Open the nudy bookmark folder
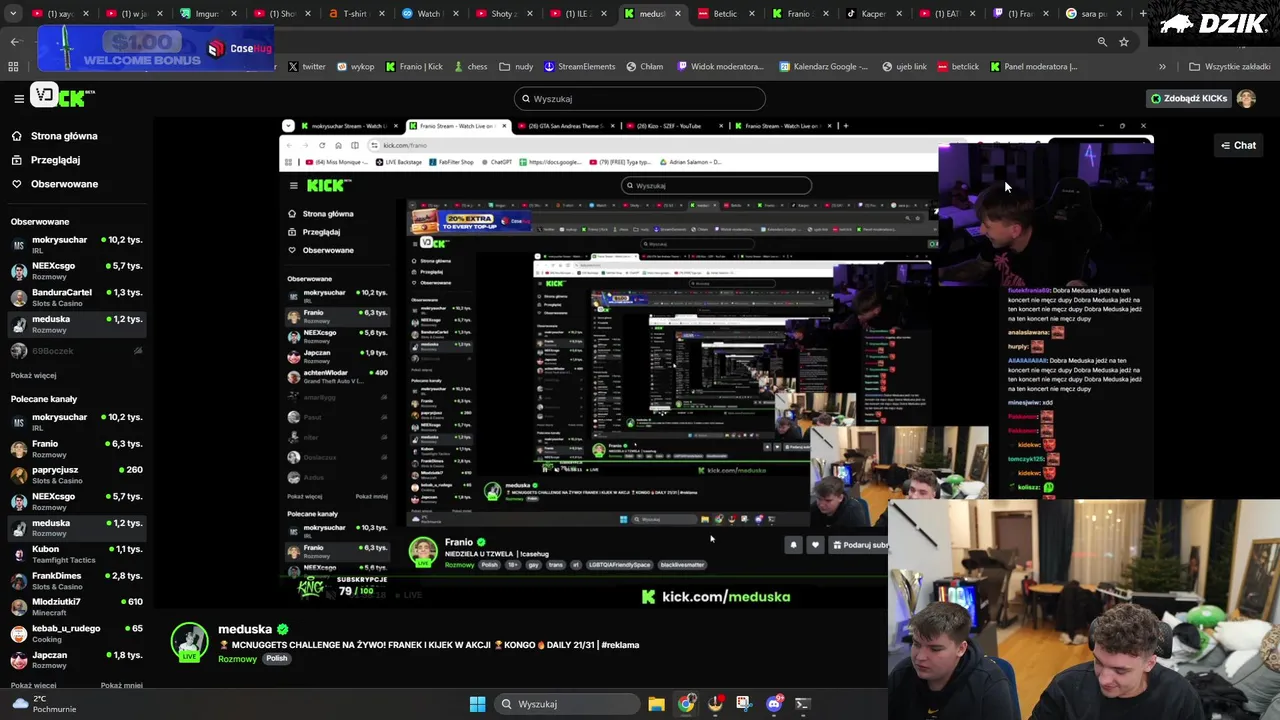 517,67
